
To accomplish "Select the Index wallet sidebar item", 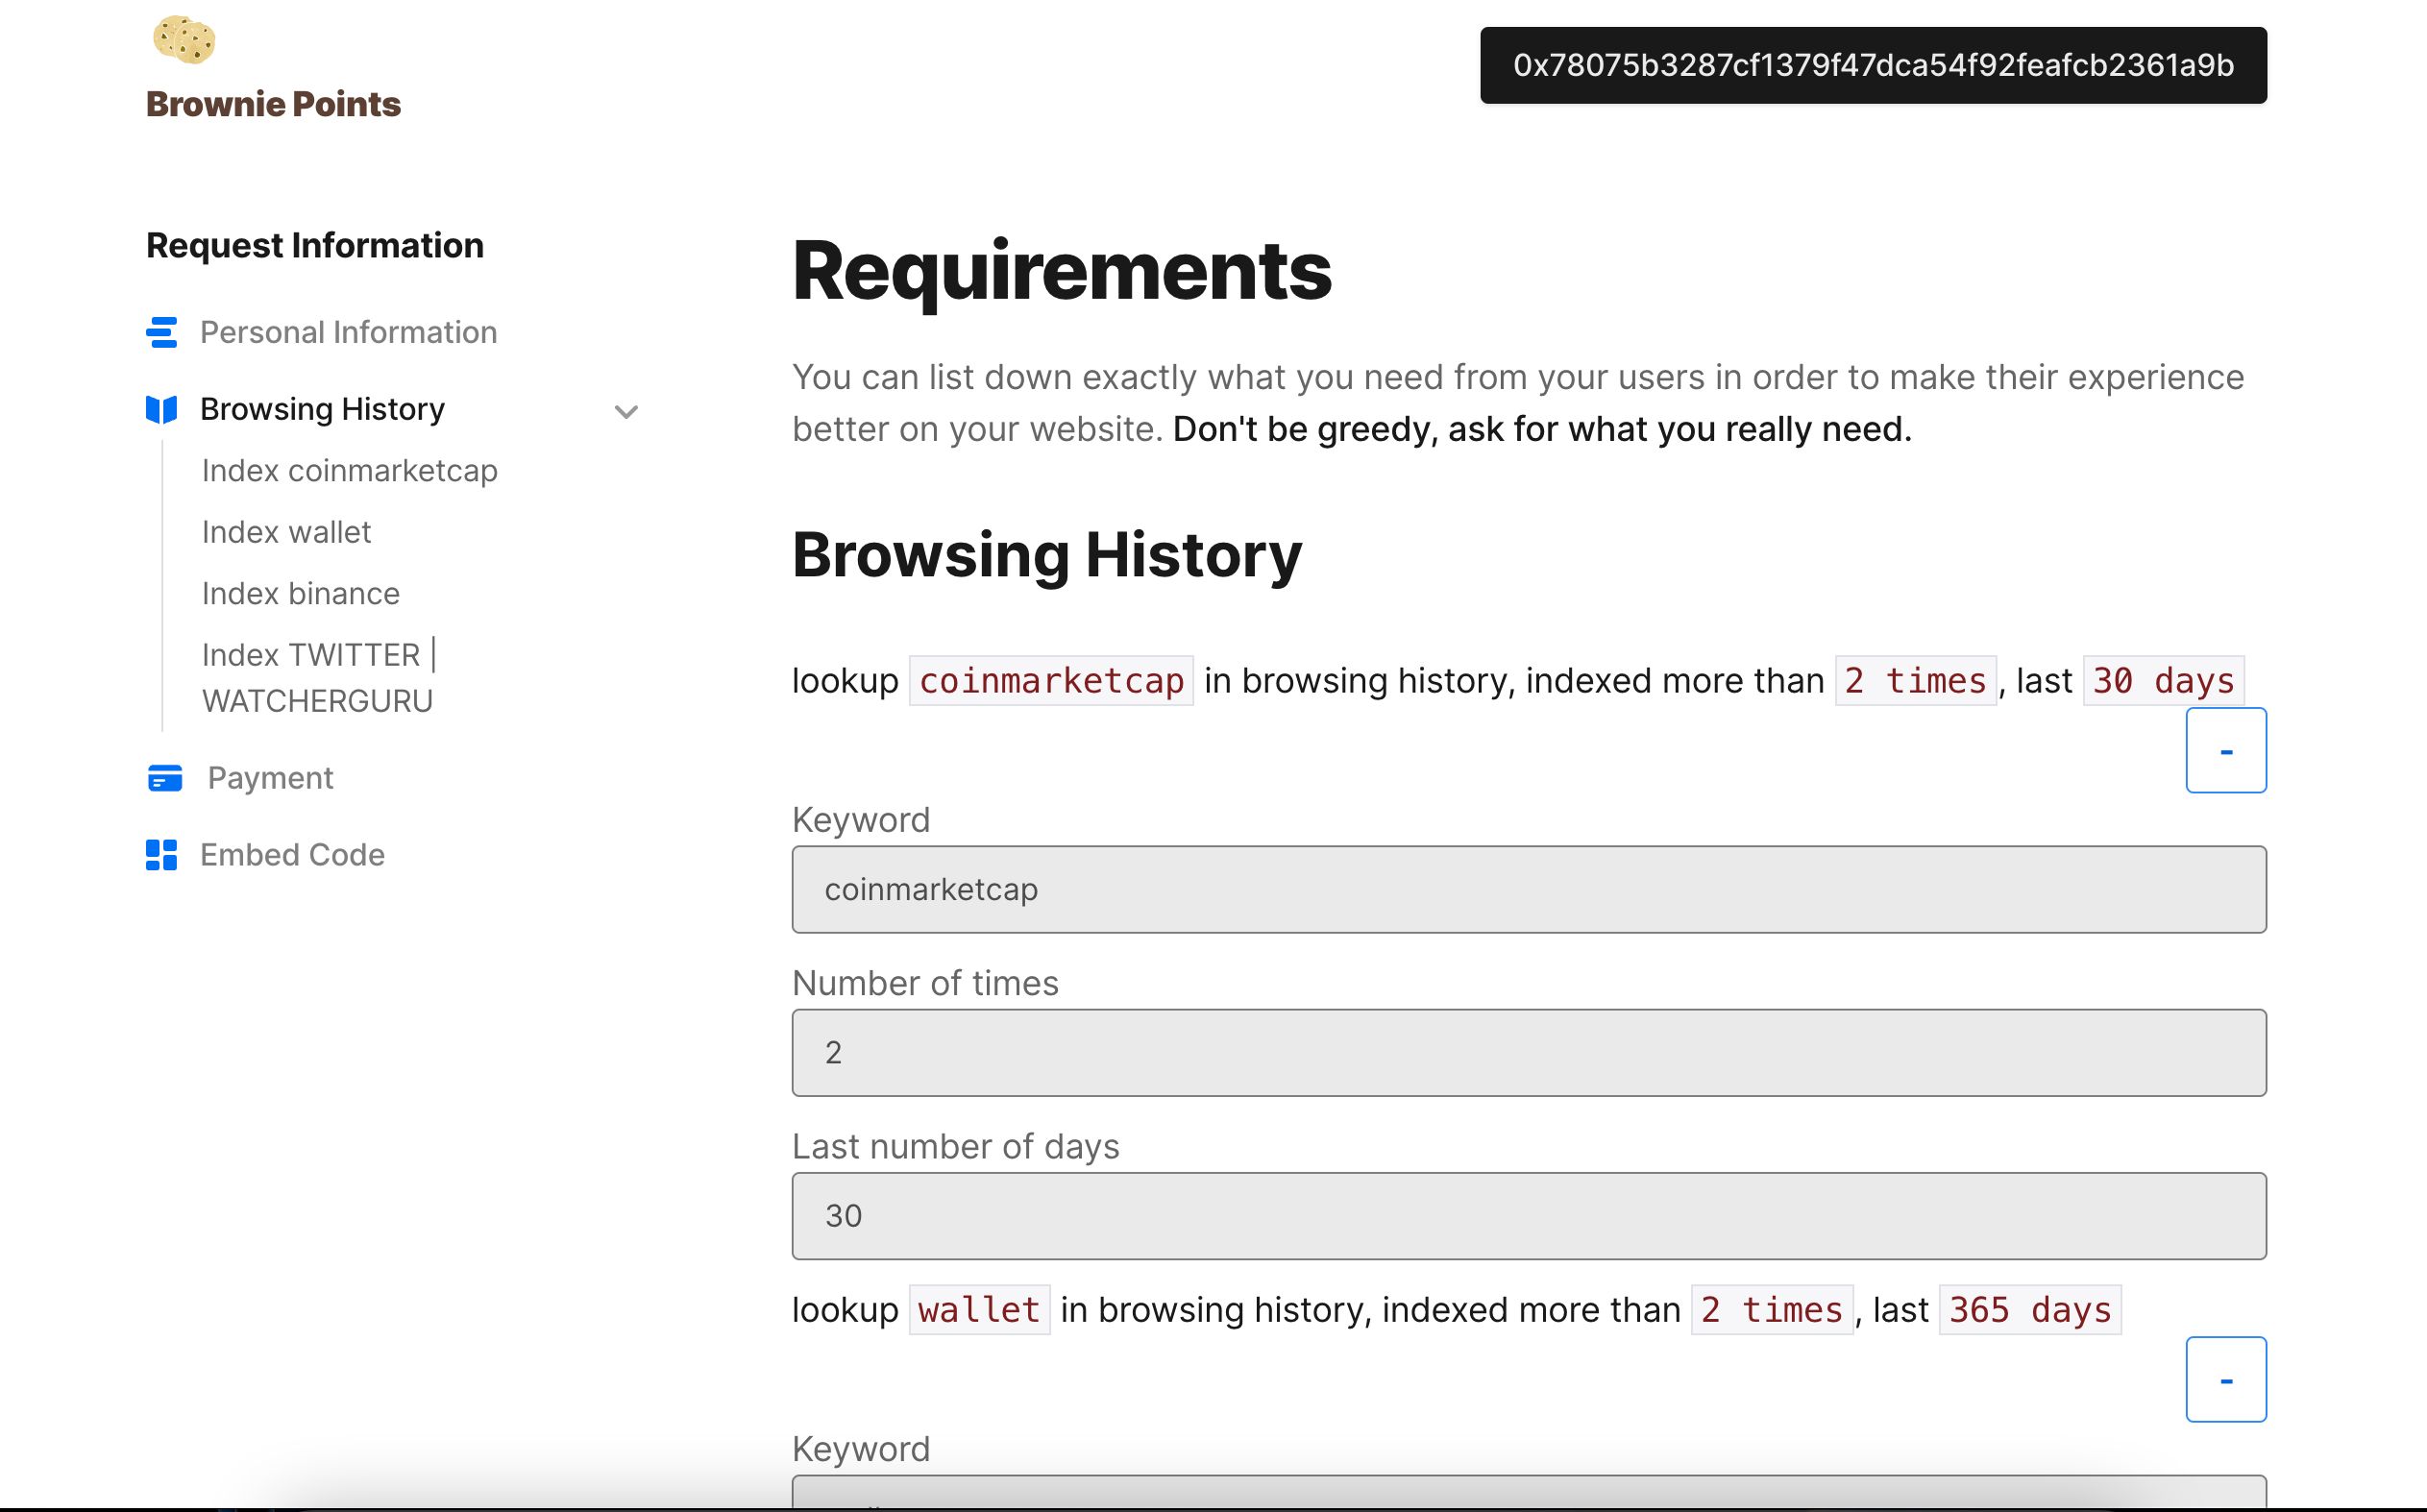I will 284,531.
